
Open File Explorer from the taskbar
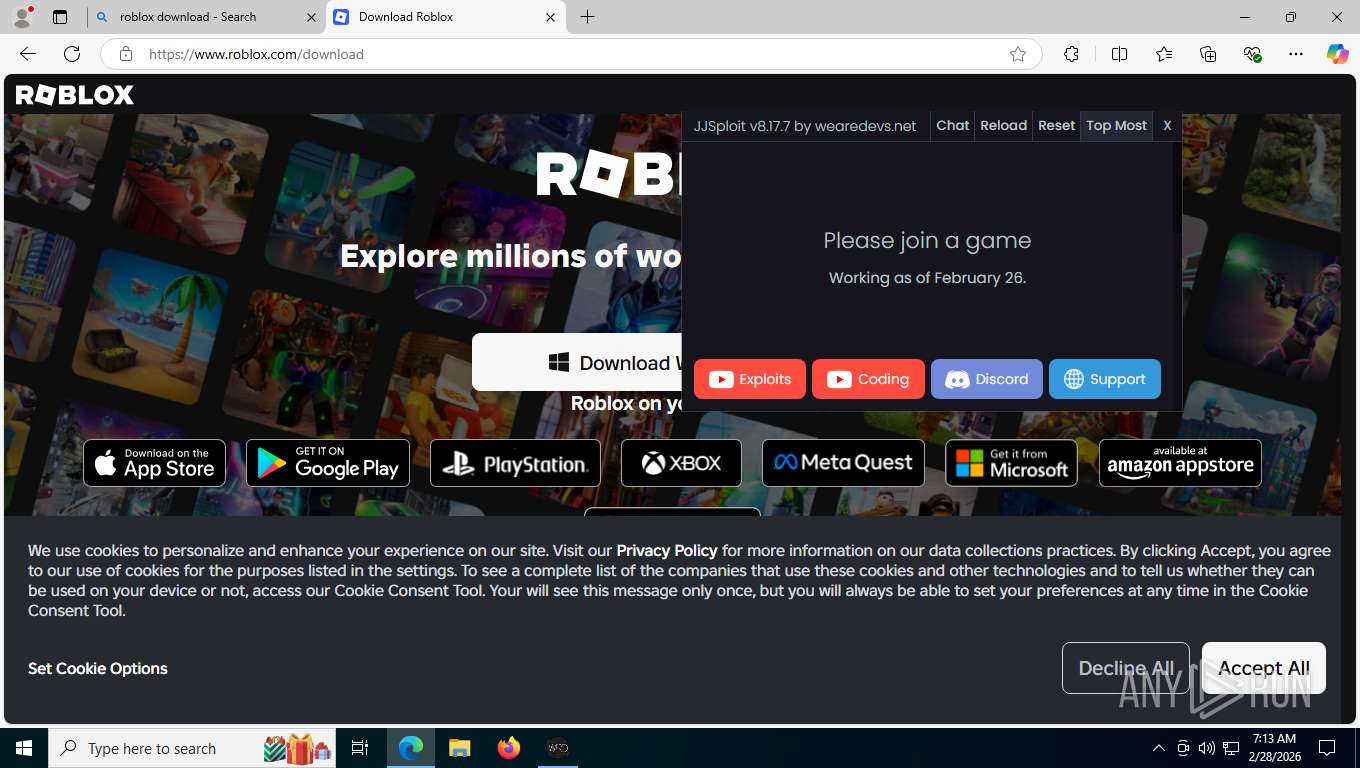click(x=459, y=748)
